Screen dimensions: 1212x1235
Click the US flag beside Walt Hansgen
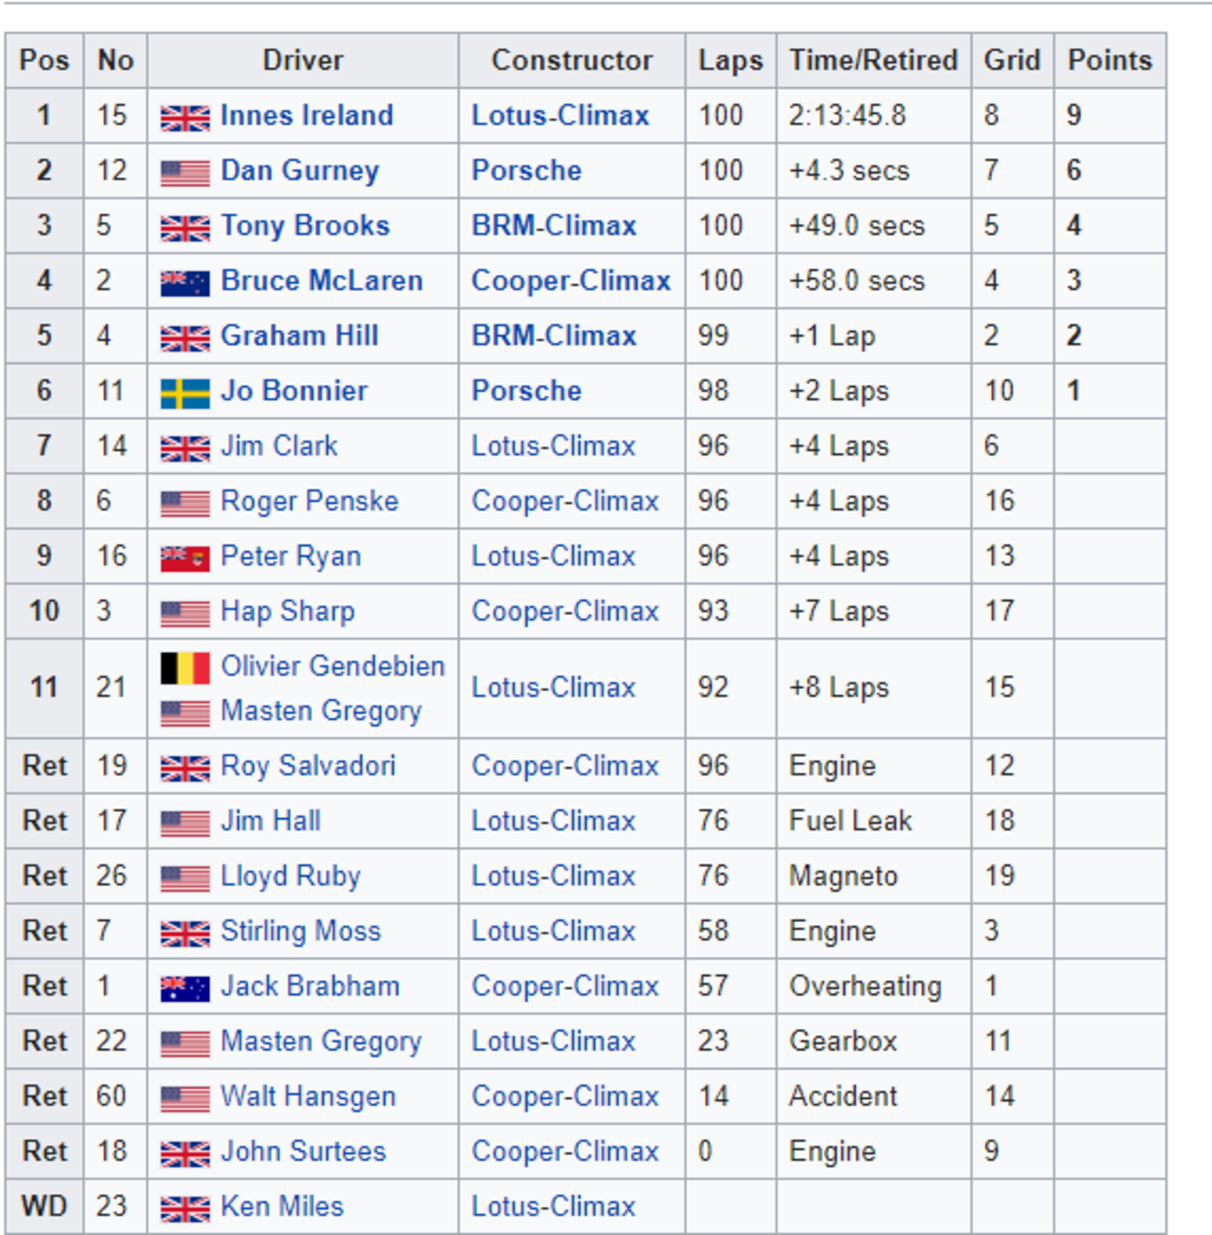click(185, 1098)
